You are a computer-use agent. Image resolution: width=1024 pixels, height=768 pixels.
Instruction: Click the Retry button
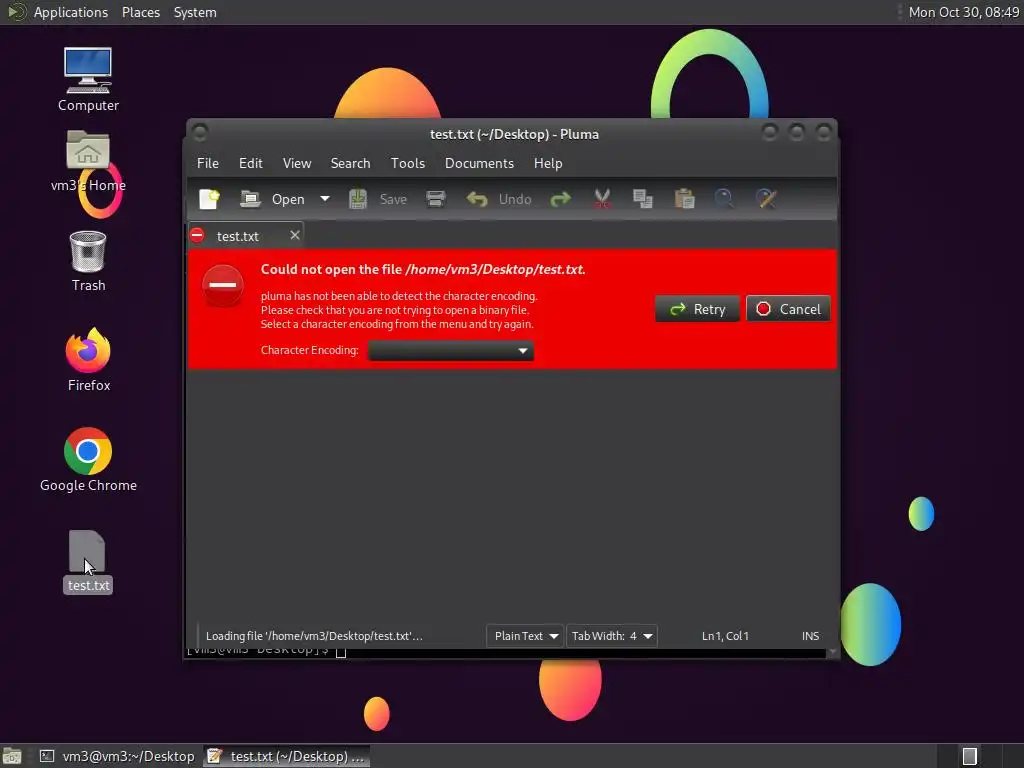(697, 309)
